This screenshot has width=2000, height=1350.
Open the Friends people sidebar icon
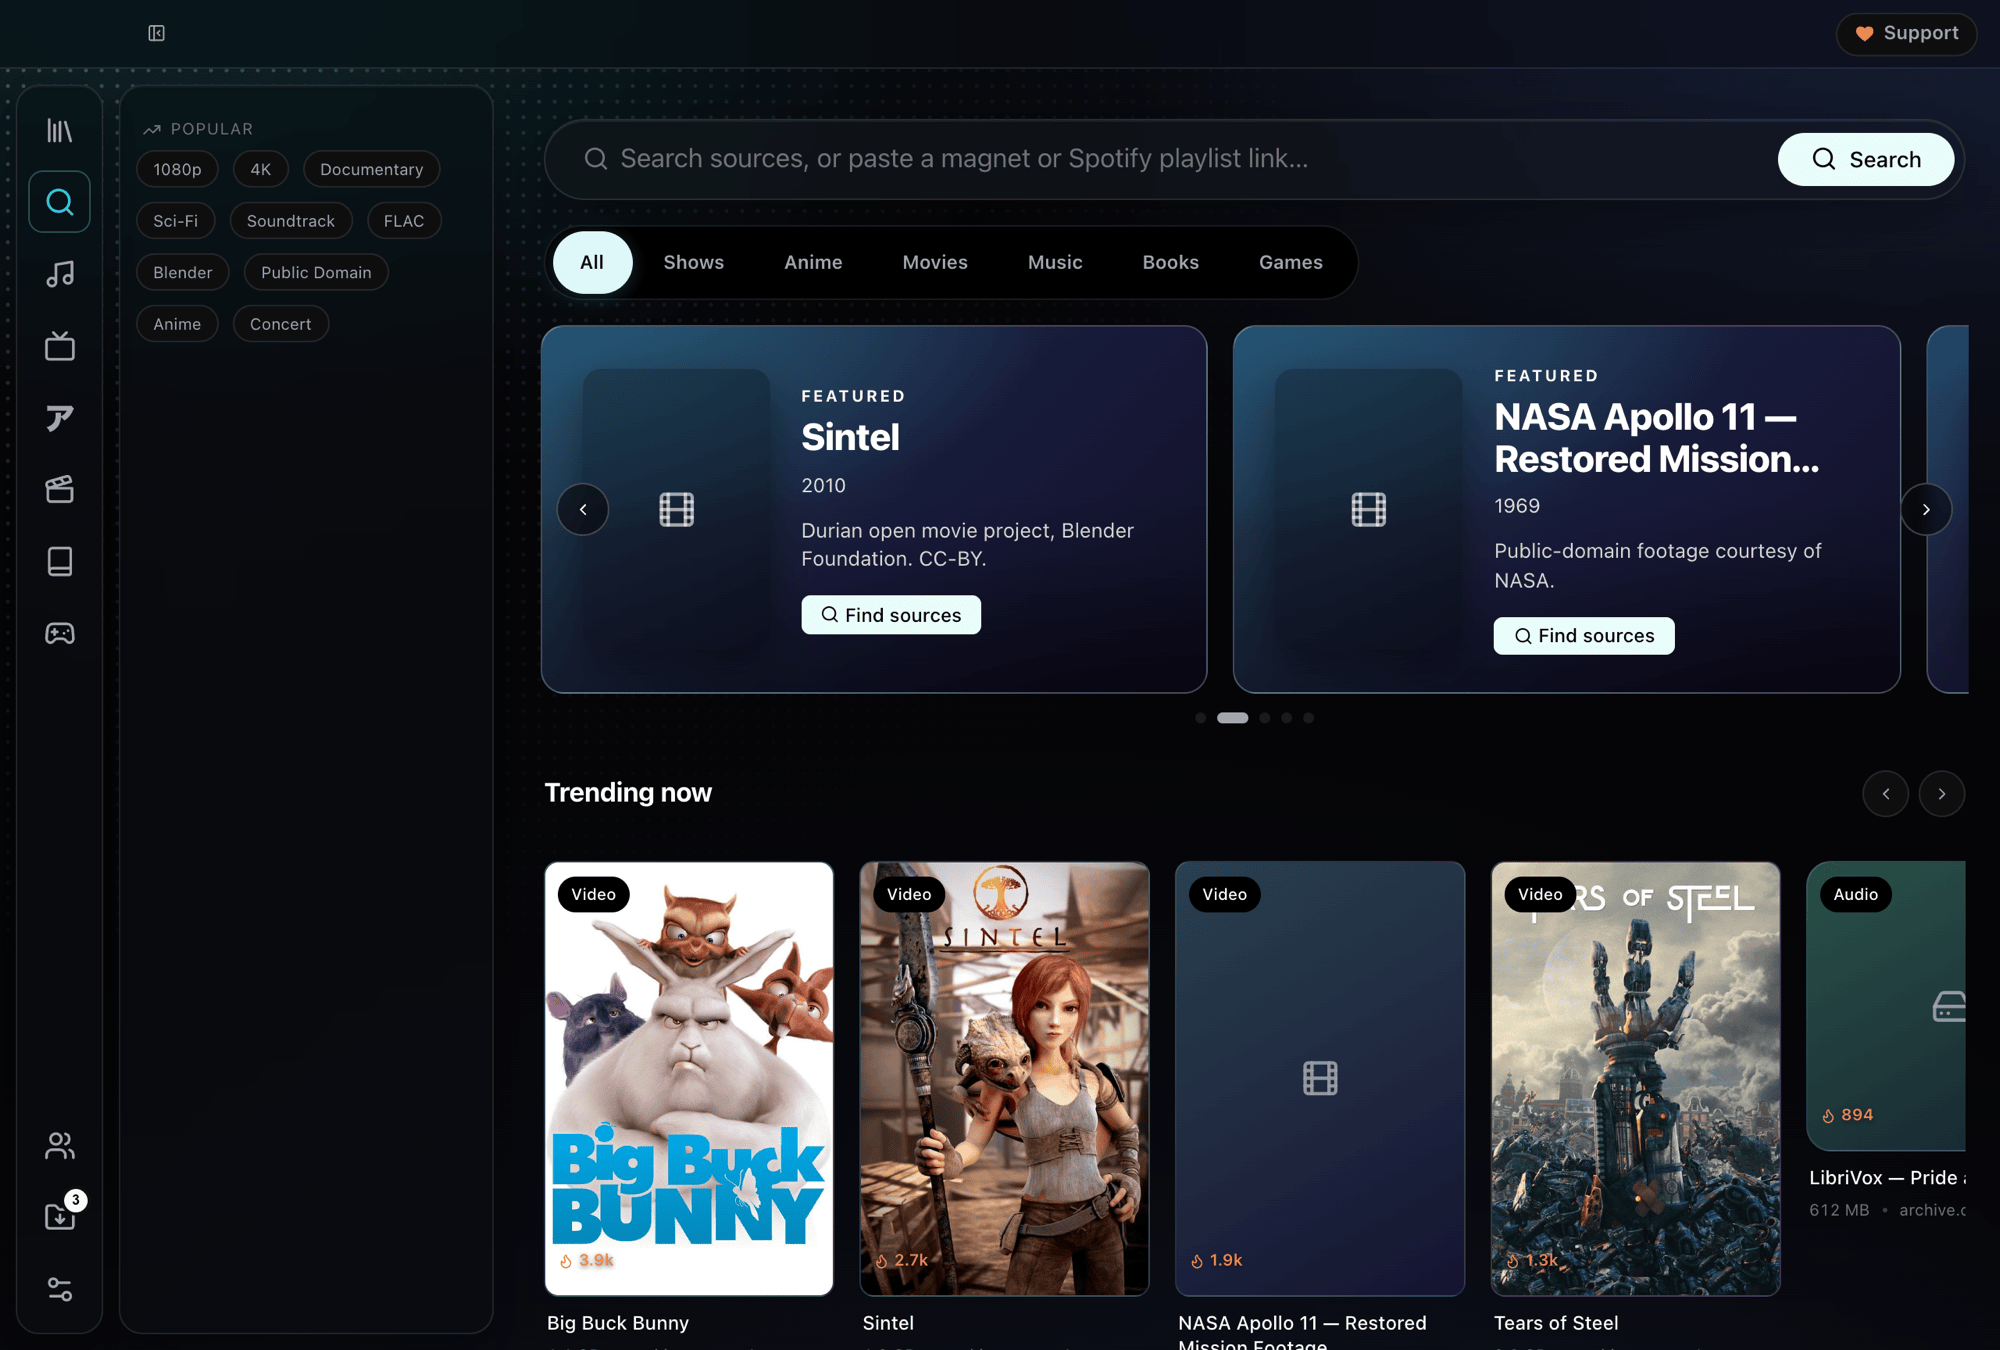click(x=60, y=1145)
